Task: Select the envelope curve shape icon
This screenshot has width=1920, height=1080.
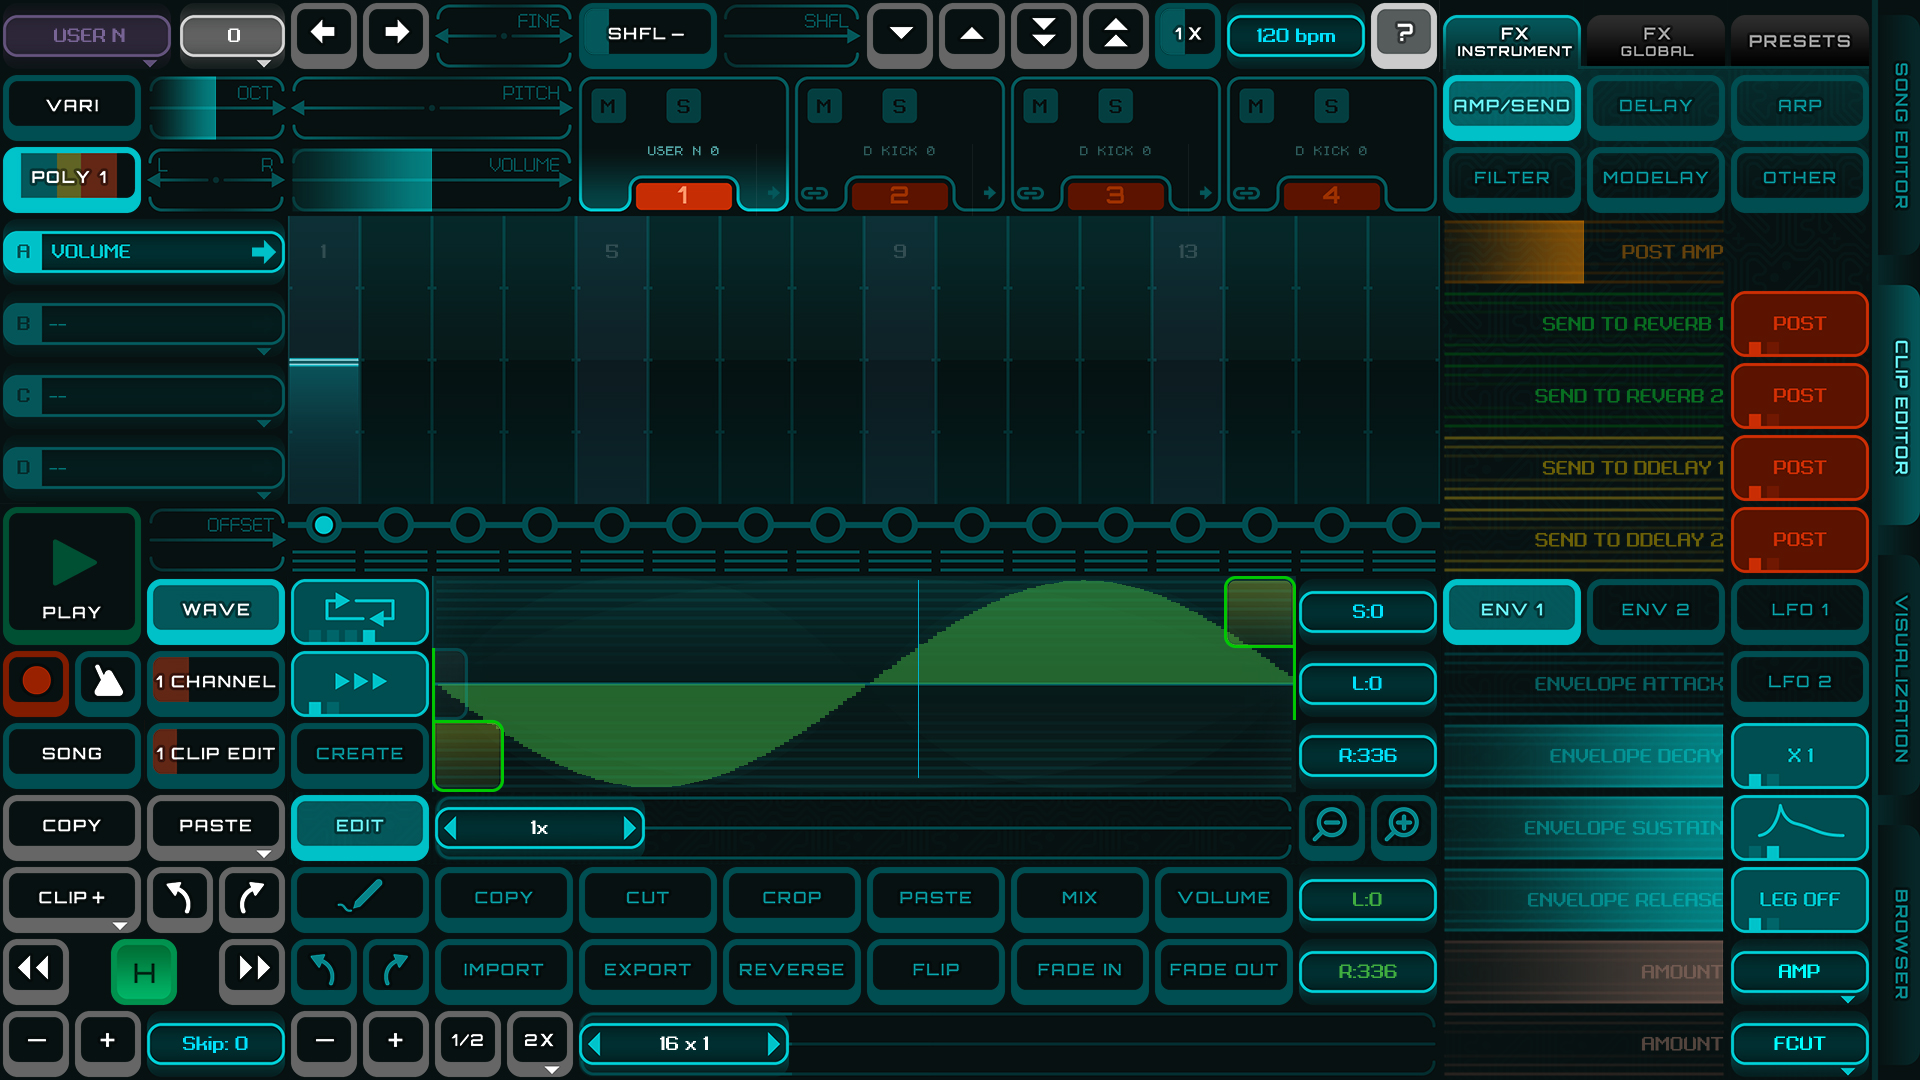Action: tap(1799, 826)
